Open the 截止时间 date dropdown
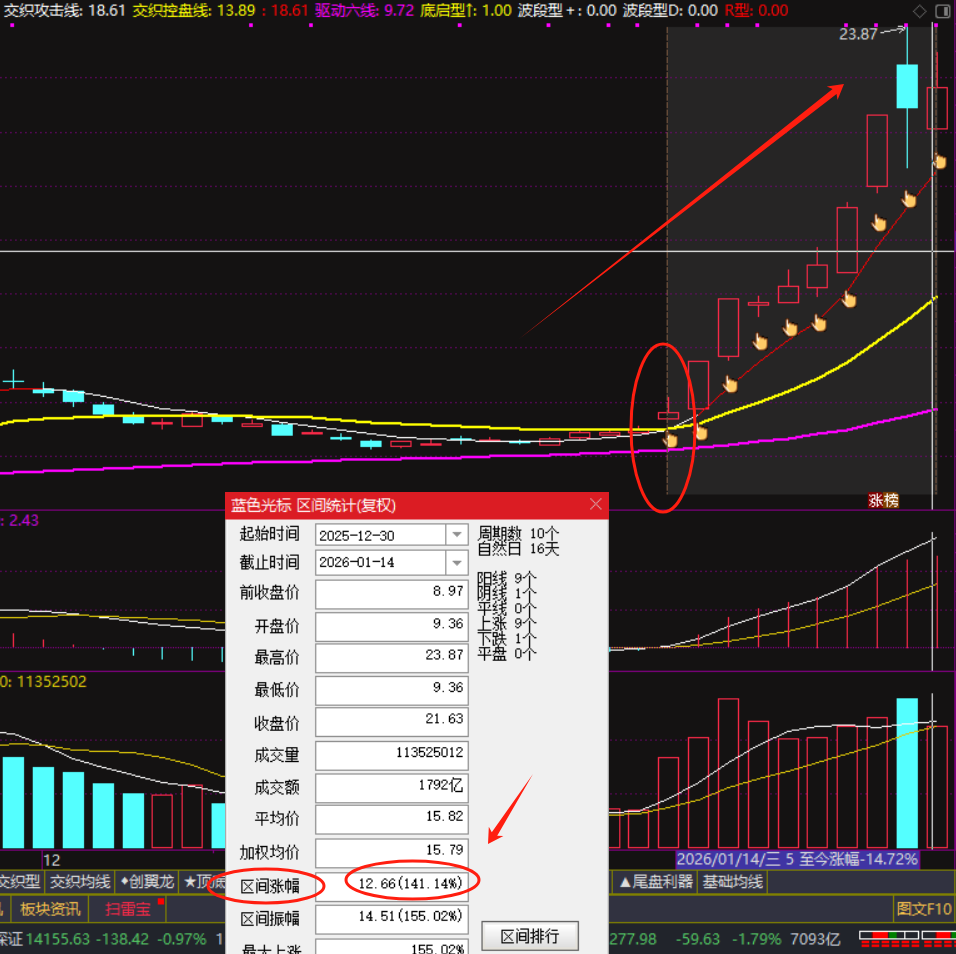956x954 pixels. 458,562
